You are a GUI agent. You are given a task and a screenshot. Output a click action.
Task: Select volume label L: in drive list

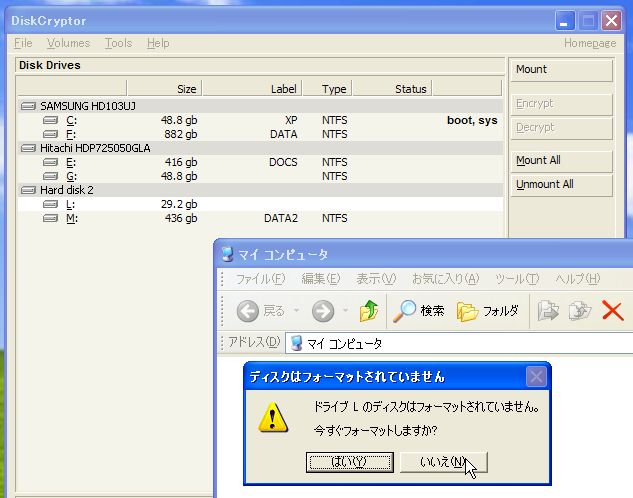(71, 204)
